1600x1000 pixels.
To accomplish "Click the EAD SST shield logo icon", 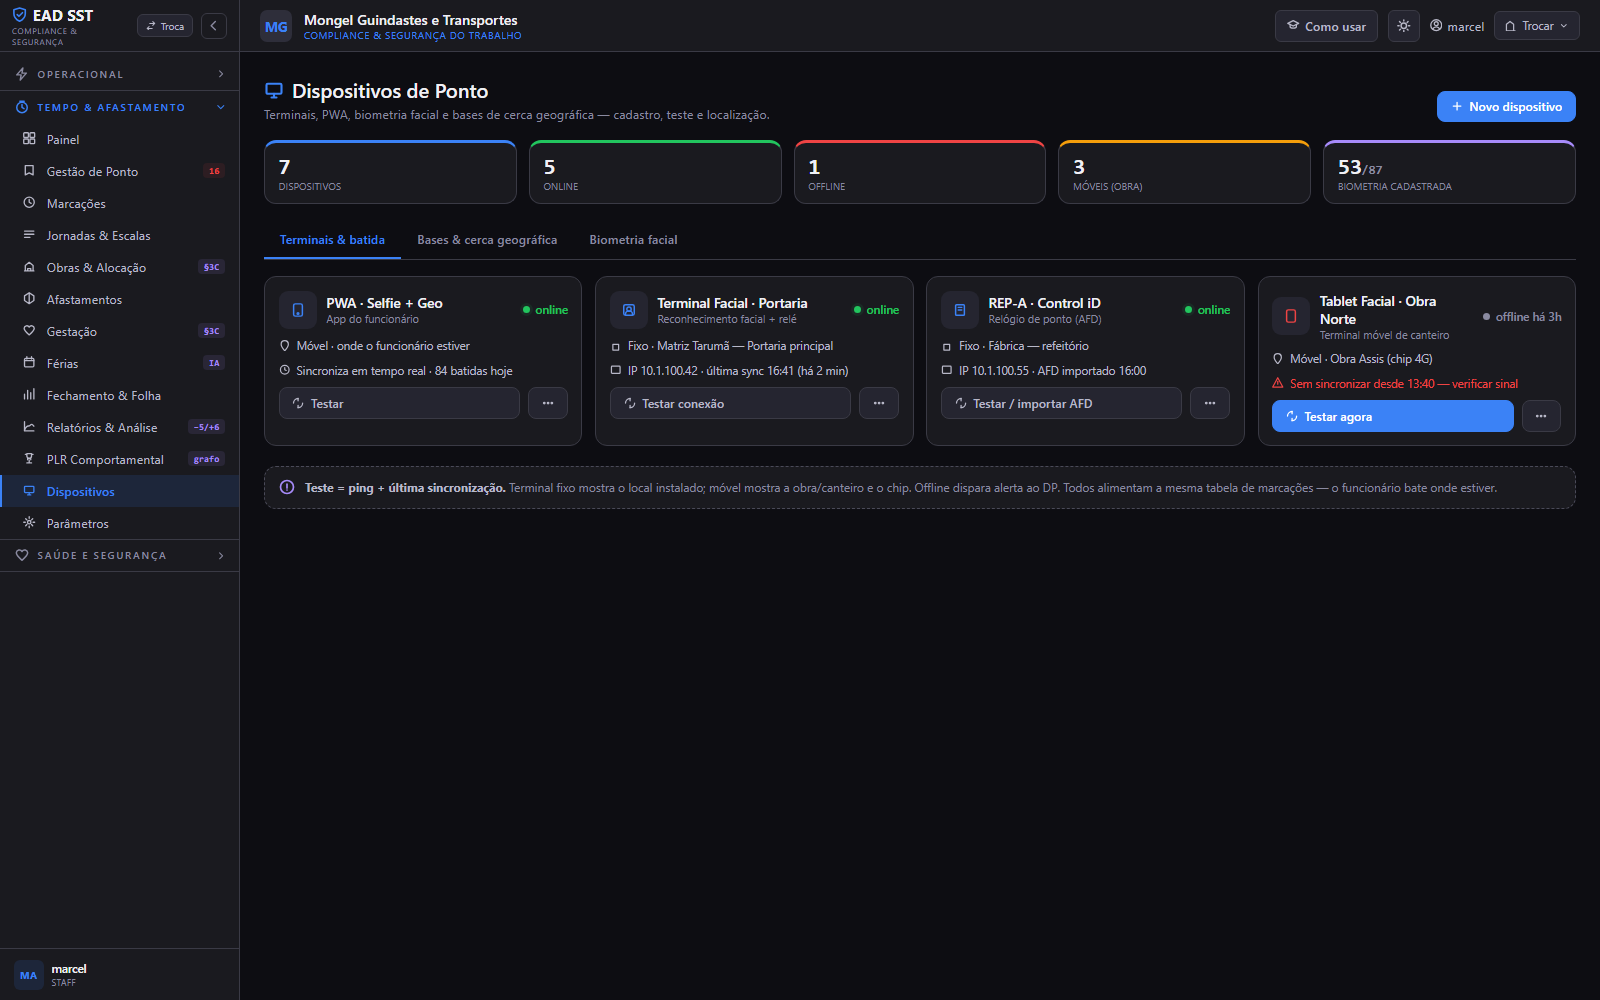I will [19, 15].
